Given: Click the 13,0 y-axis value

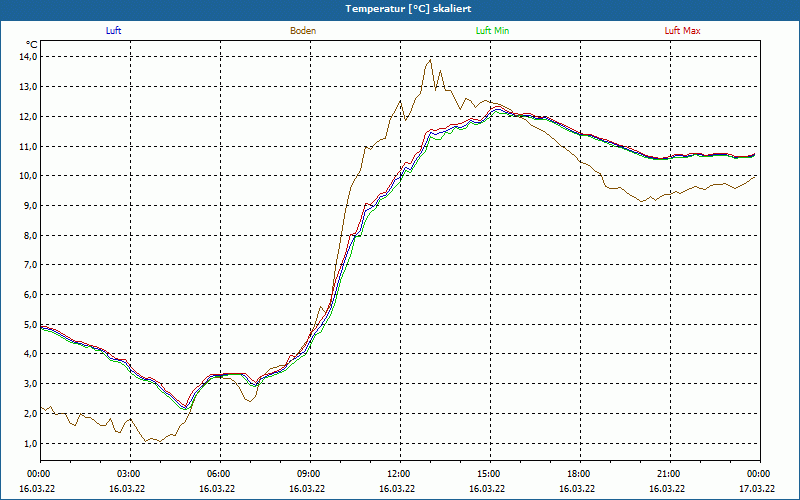Looking at the screenshot, I should (x=29, y=87).
